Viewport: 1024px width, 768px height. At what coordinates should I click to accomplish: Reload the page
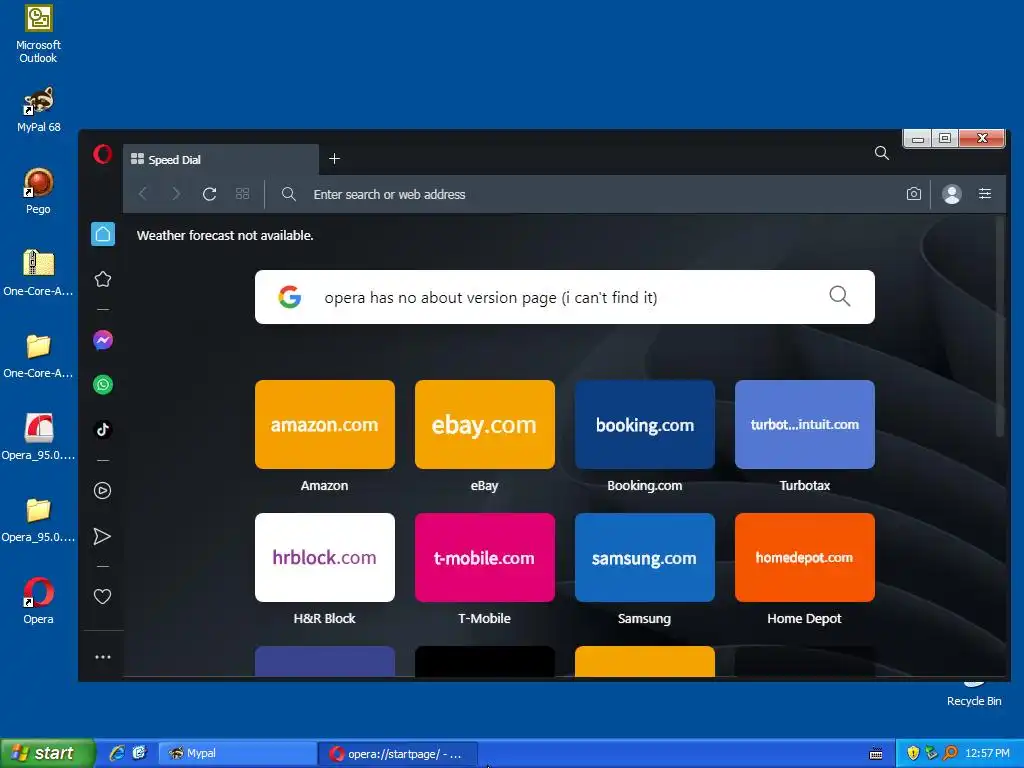pyautogui.click(x=210, y=194)
